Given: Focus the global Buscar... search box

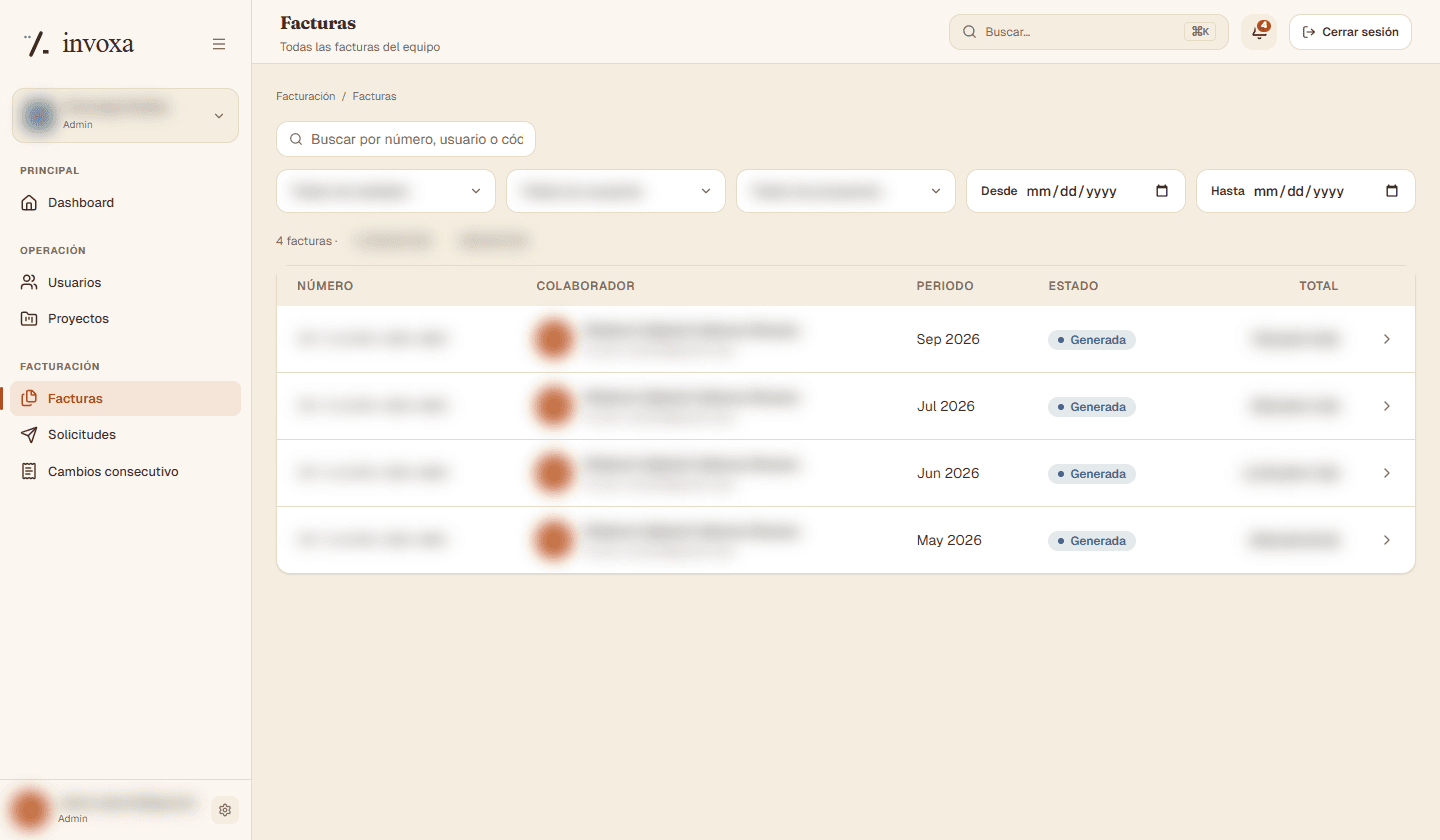Looking at the screenshot, I should click(x=1088, y=32).
